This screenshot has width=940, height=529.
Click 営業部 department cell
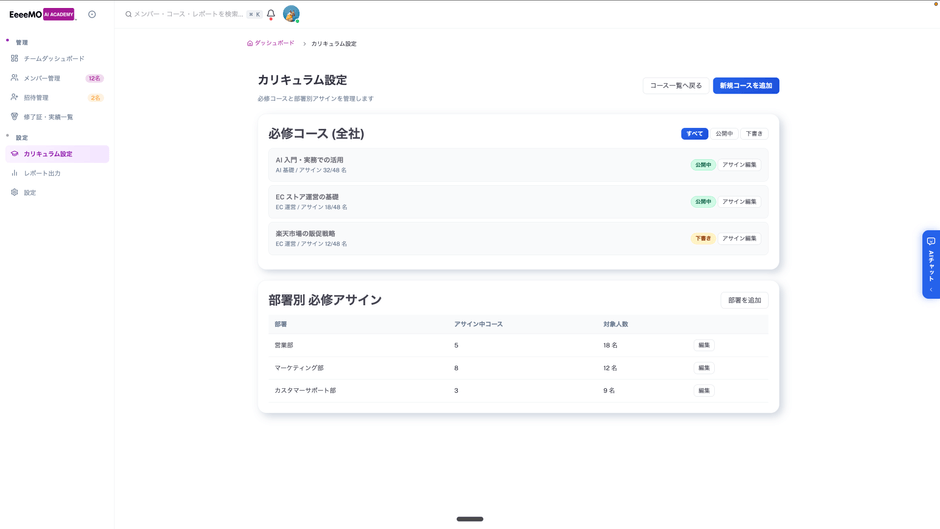284,345
